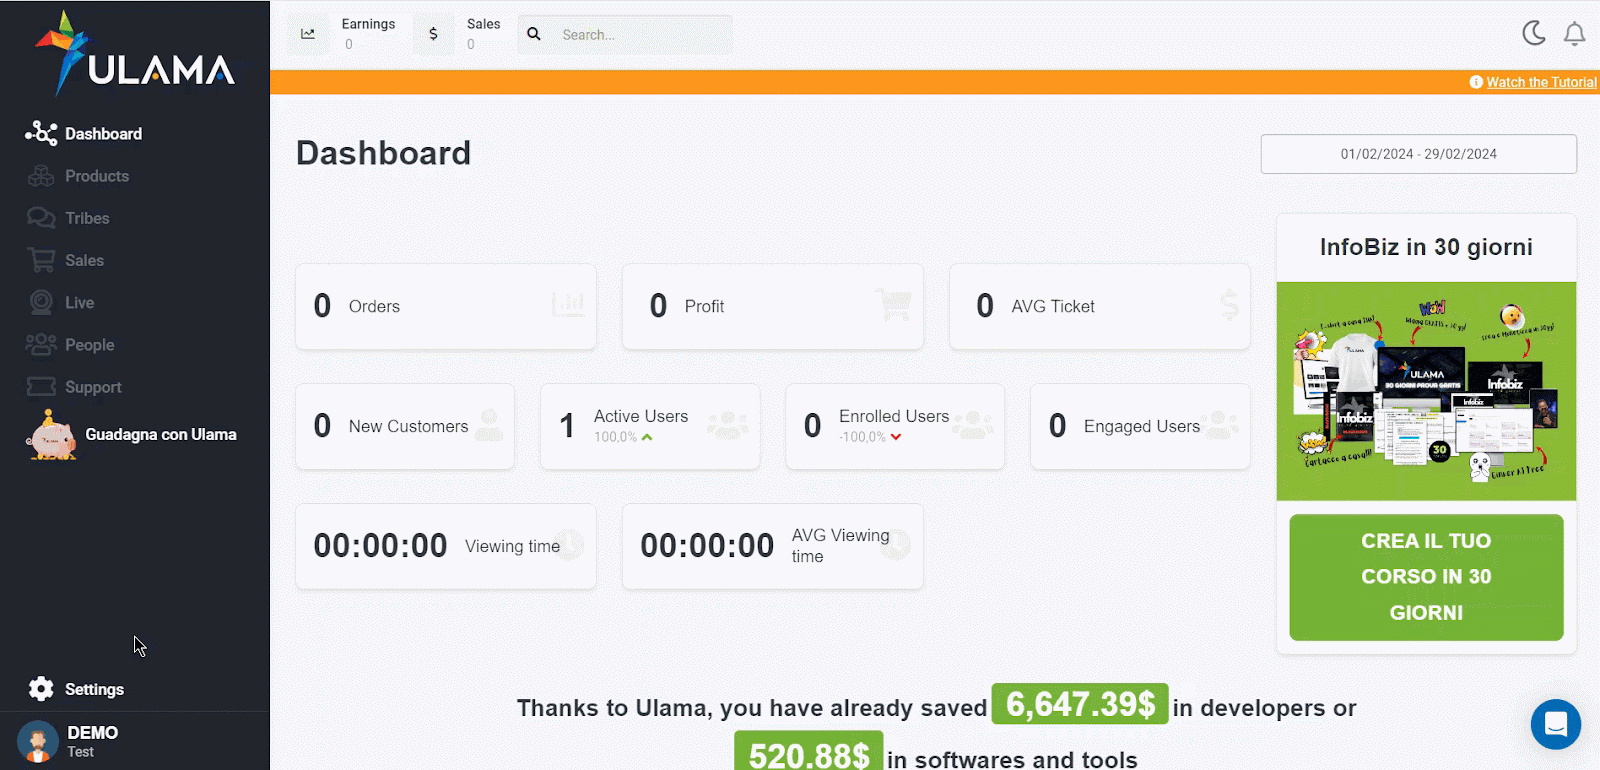1600x770 pixels.
Task: Click the New Customers person icon
Action: coord(489,425)
